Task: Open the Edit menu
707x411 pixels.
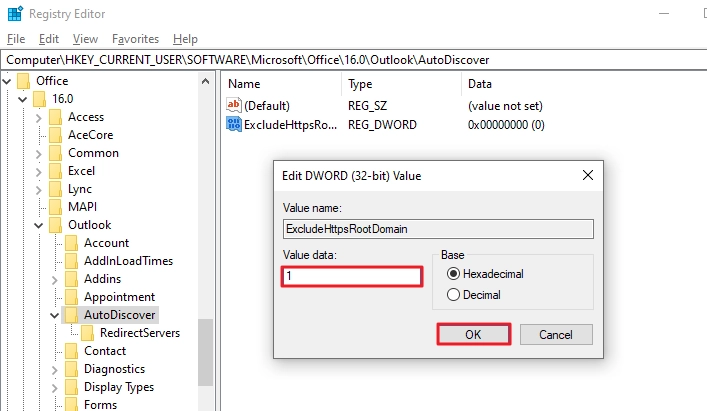Action: pyautogui.click(x=49, y=39)
